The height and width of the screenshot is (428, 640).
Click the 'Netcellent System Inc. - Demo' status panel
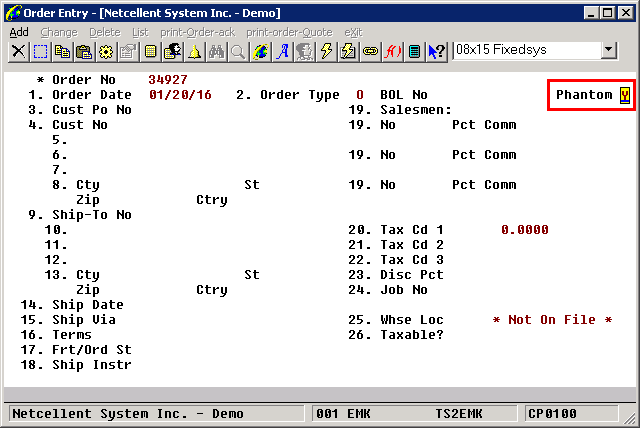coord(157,414)
